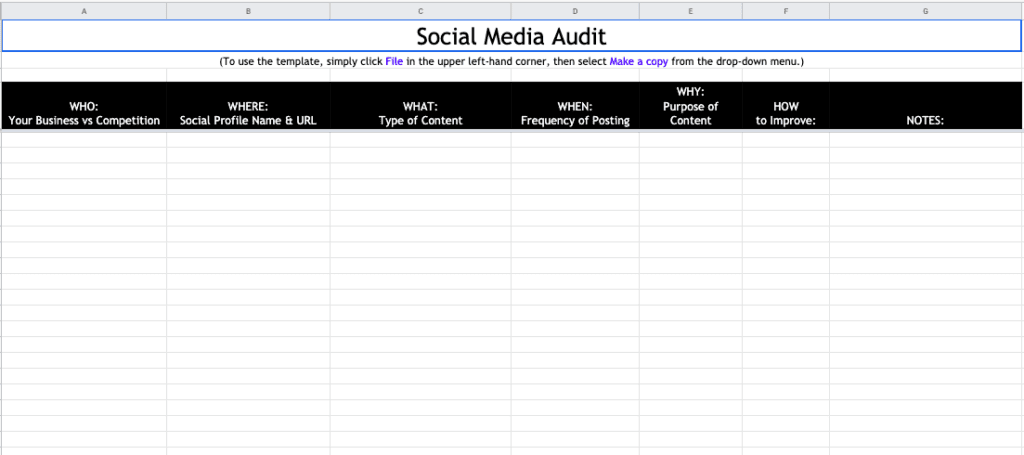Select column B header
1024x455 pixels.
(x=248, y=10)
